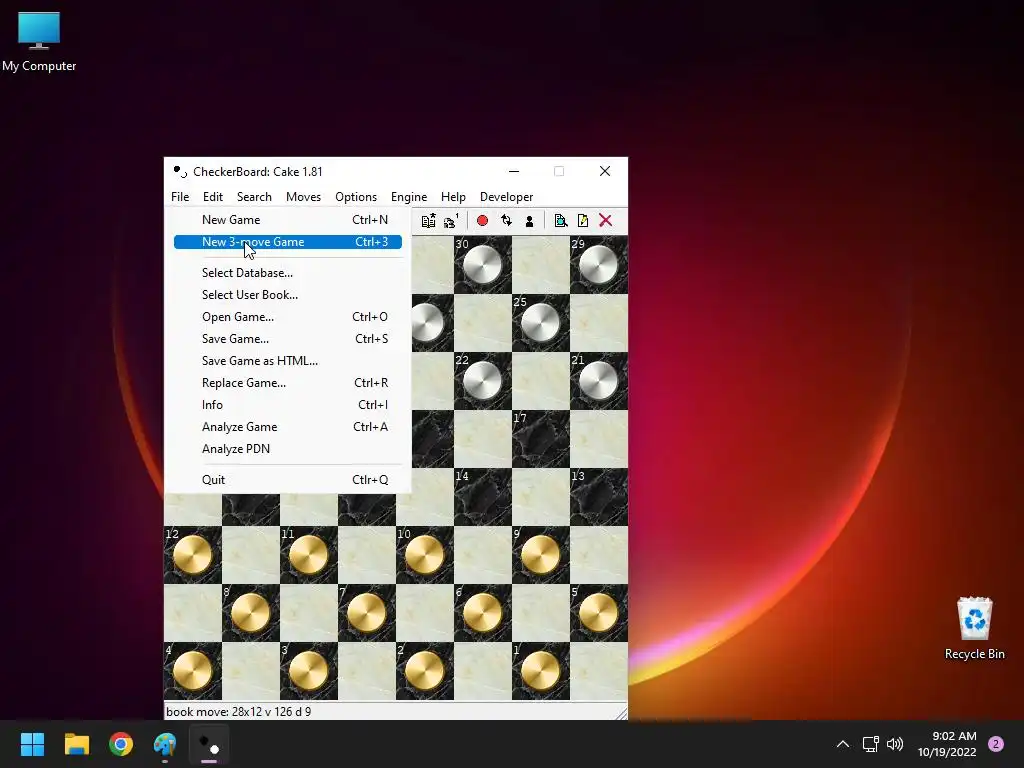Click the white checker on square 22

click(x=483, y=381)
